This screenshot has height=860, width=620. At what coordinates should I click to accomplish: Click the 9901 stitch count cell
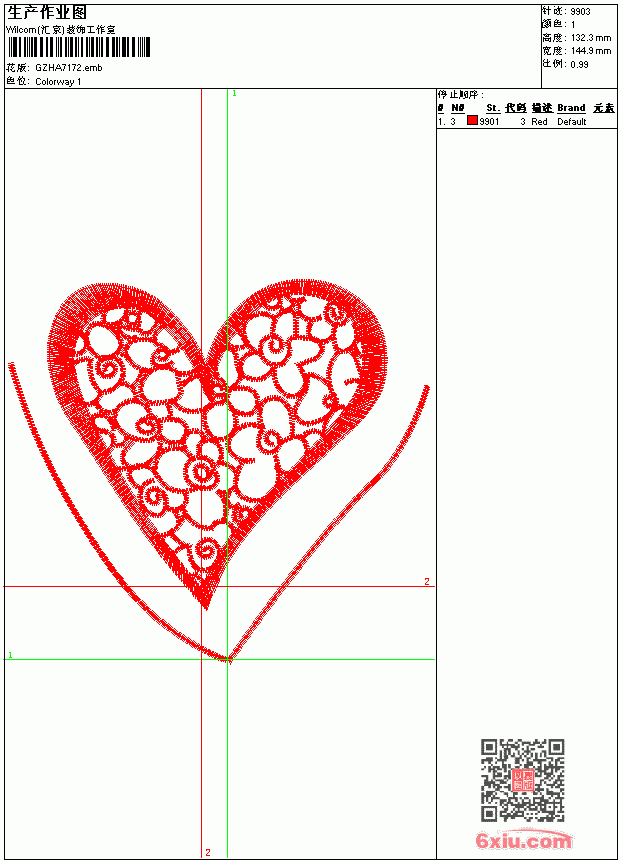pos(489,122)
